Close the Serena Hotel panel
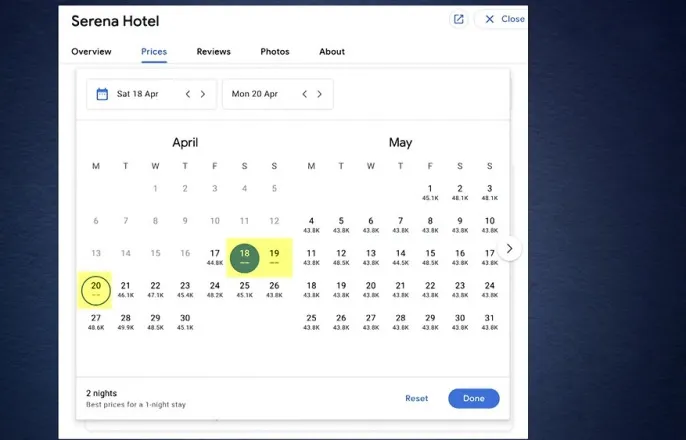The width and height of the screenshot is (686, 440). 504,19
